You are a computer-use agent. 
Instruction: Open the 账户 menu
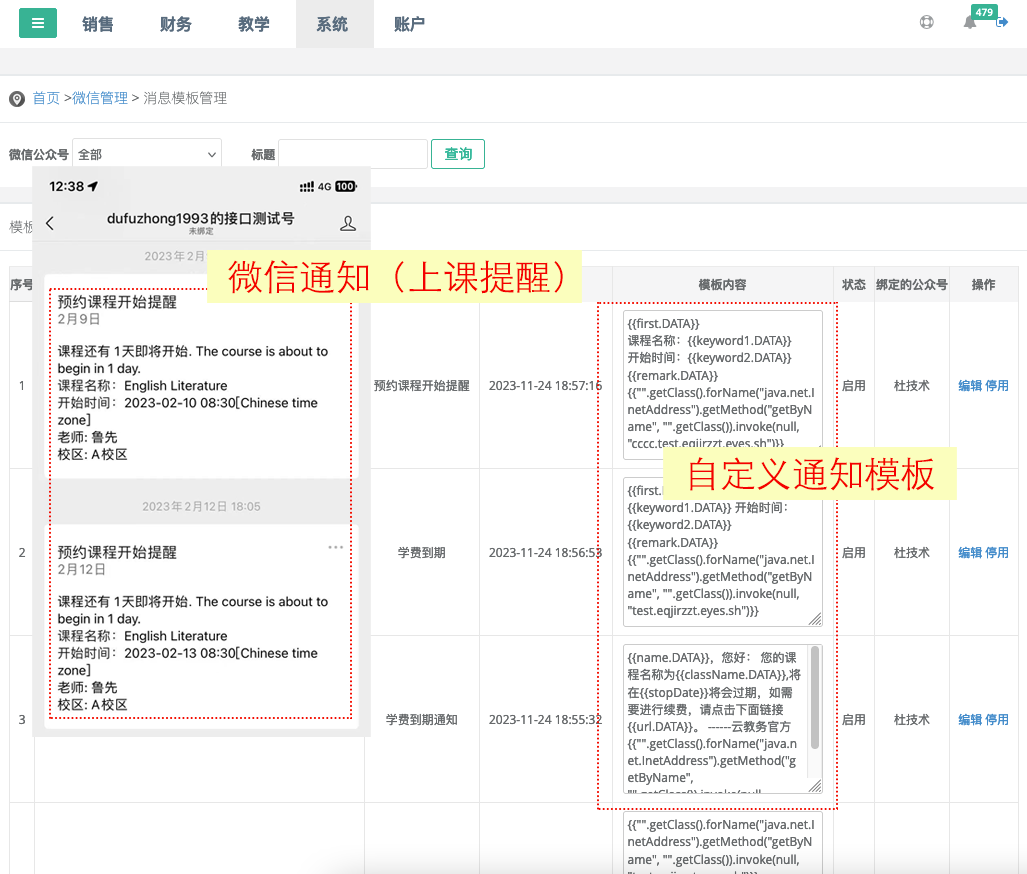tap(410, 24)
